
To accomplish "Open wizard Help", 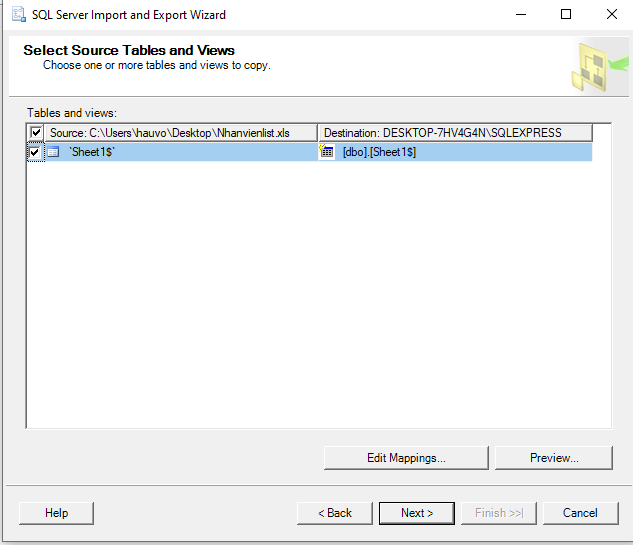I will 57,513.
